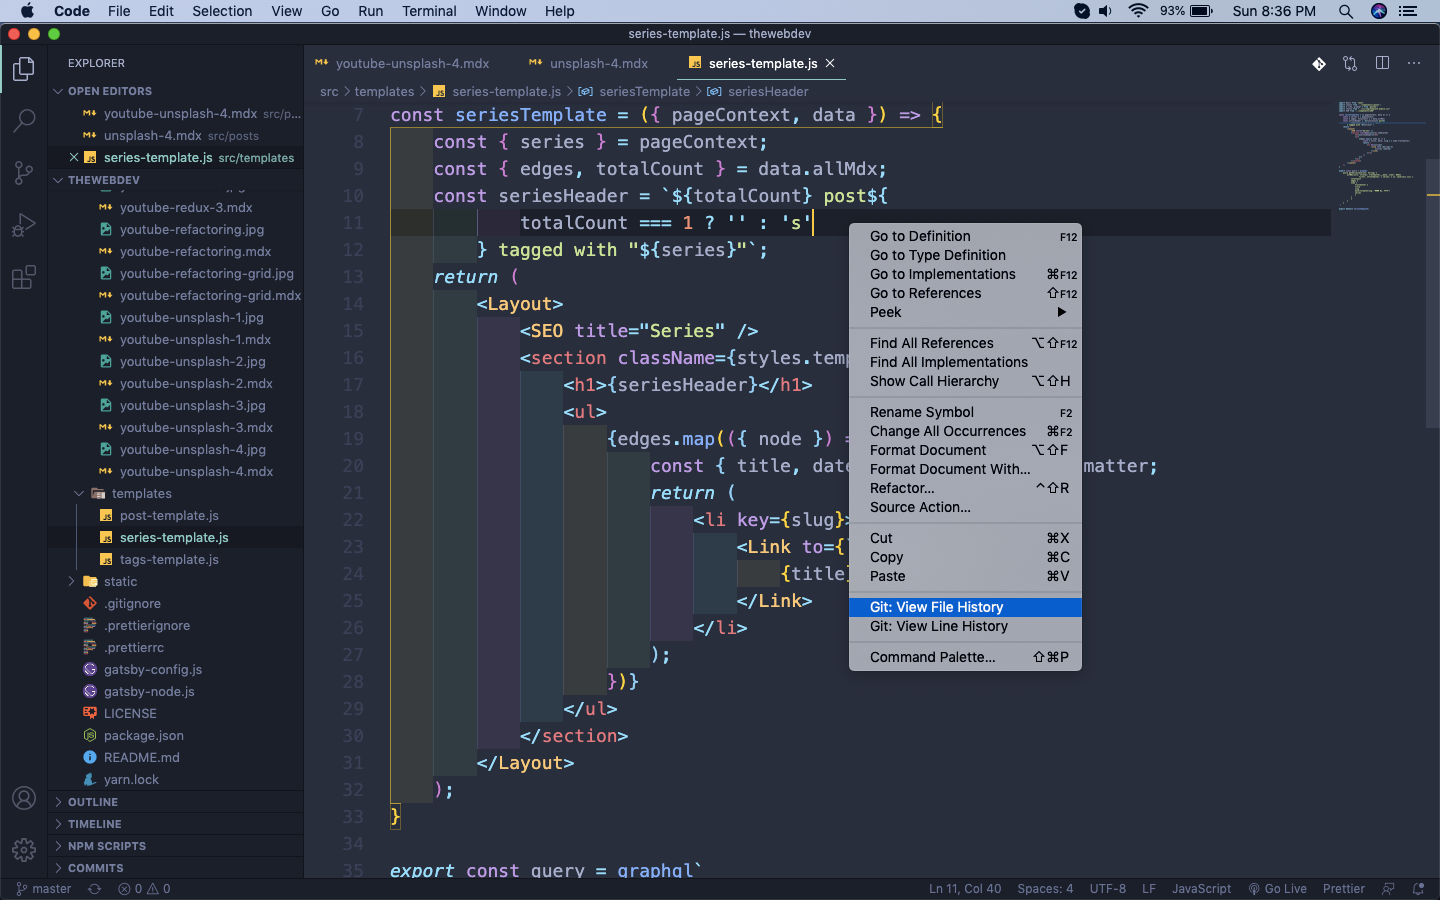The width and height of the screenshot is (1440, 900).
Task: Open Spotlight search in menu bar
Action: click(1346, 11)
